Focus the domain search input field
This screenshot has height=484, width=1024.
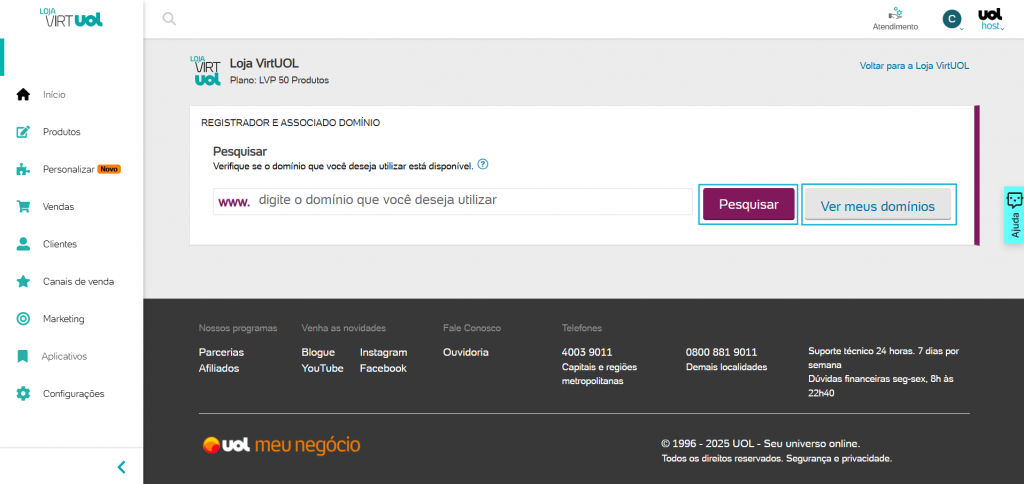pos(453,201)
